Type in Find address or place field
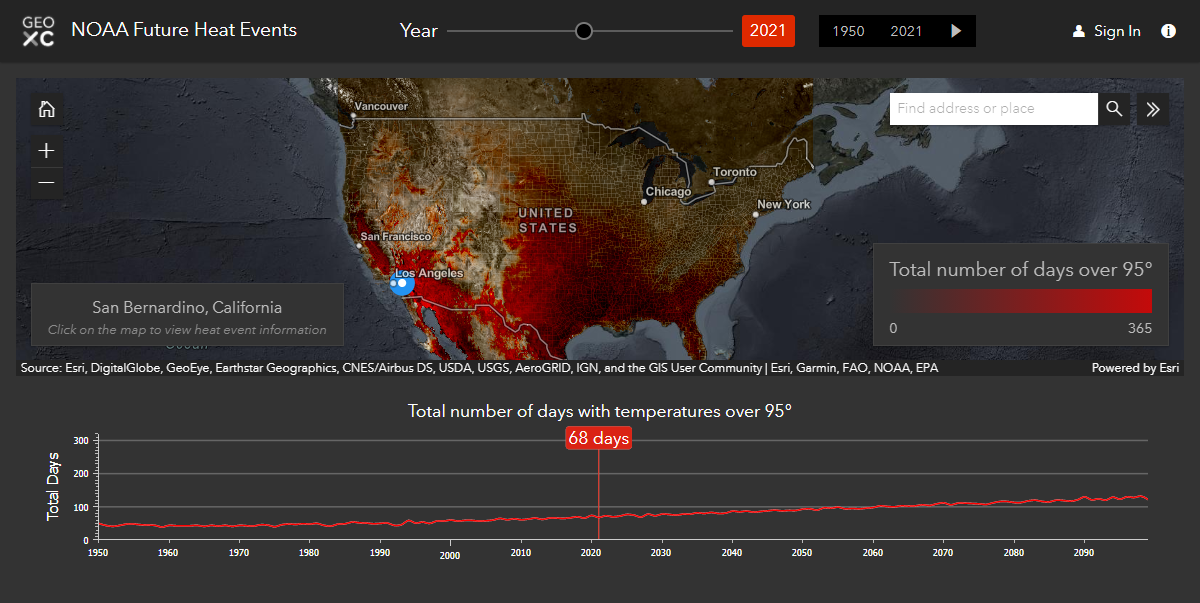The image size is (1200, 603). (x=993, y=109)
